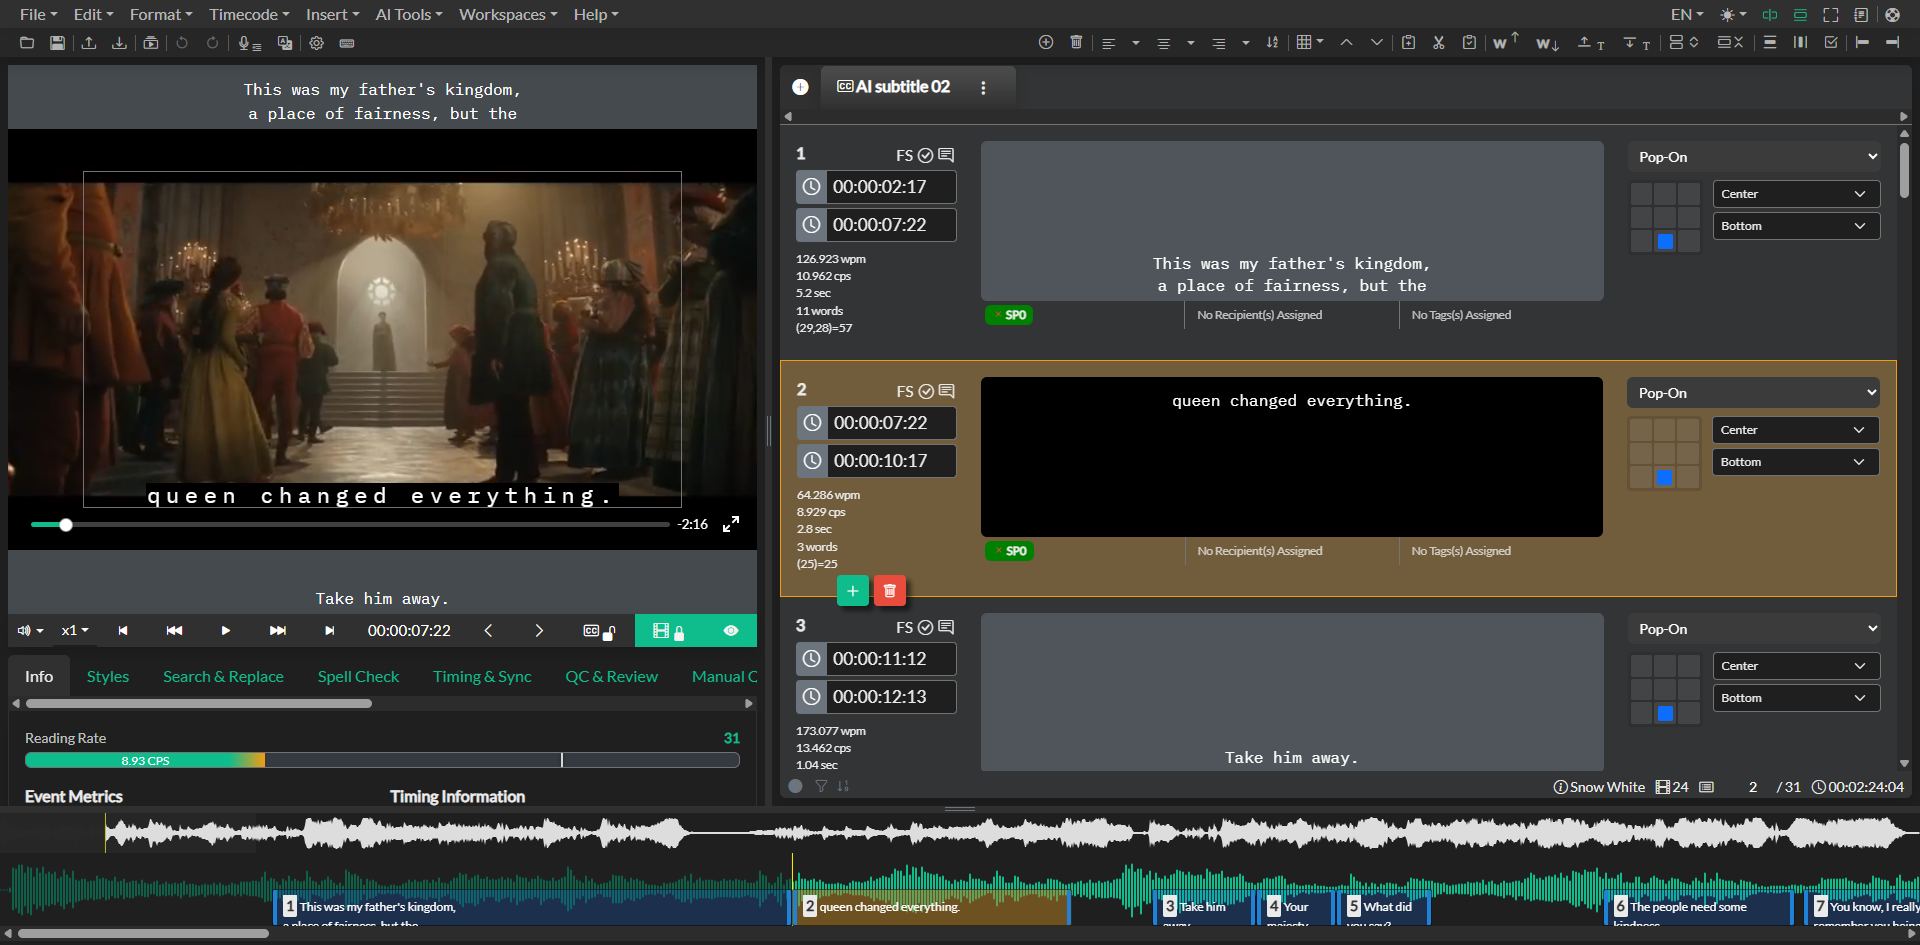This screenshot has height=945, width=1920.
Task: Click the trash icon in top toolbar
Action: pyautogui.click(x=1076, y=42)
